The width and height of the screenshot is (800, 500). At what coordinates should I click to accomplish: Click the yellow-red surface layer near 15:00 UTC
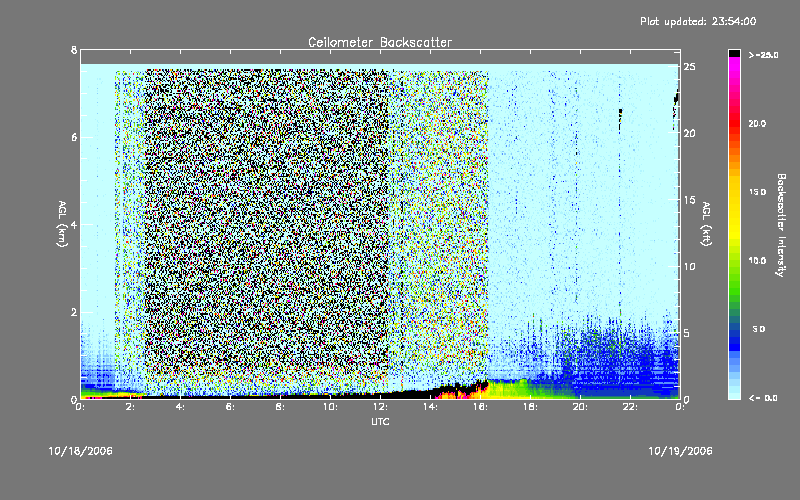pos(459,394)
